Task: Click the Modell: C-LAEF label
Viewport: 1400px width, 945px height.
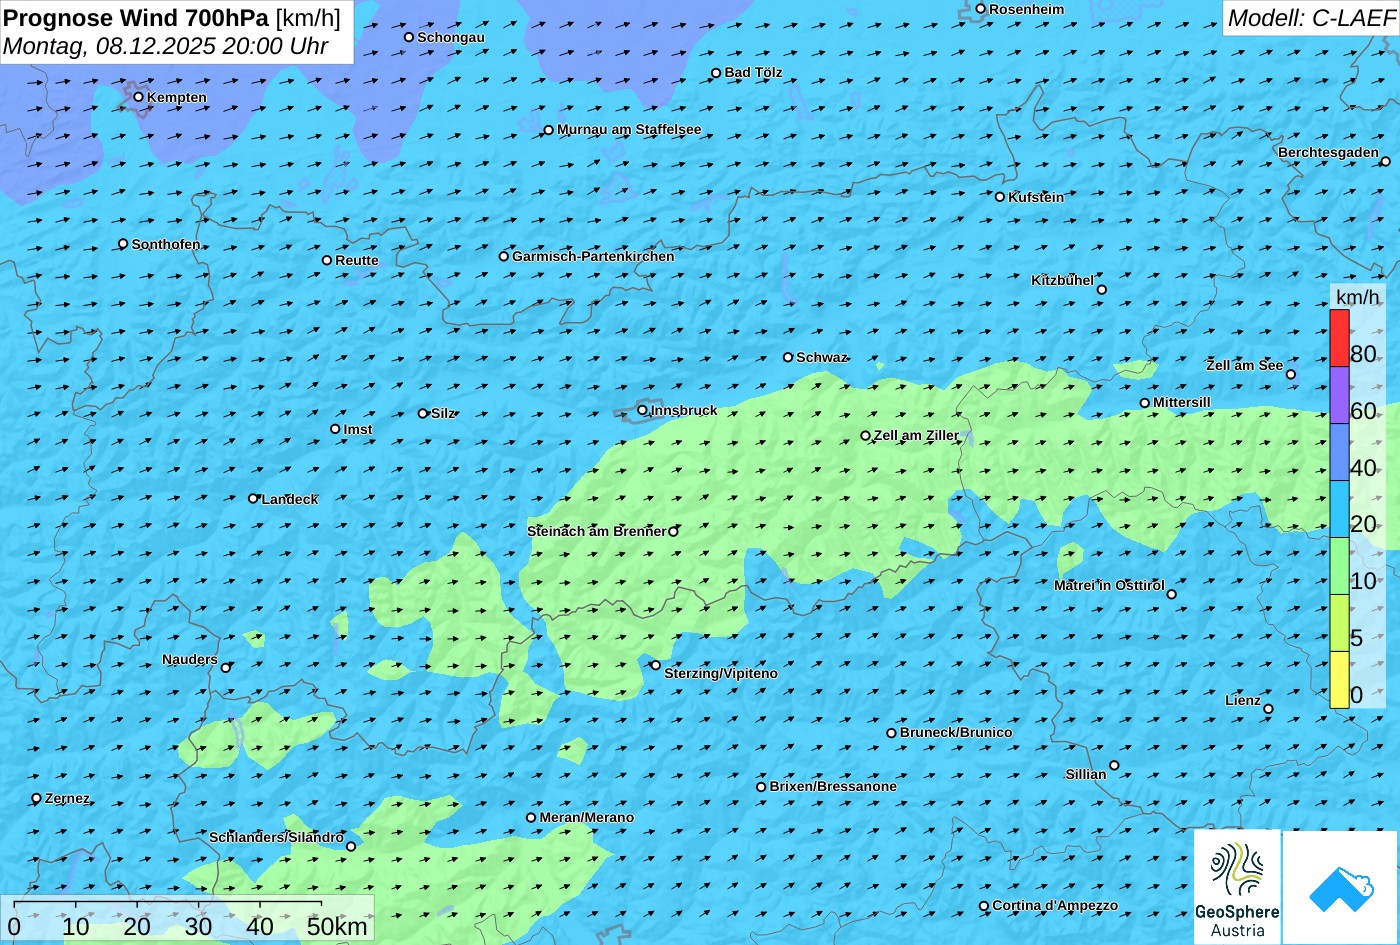Action: 1310,17
